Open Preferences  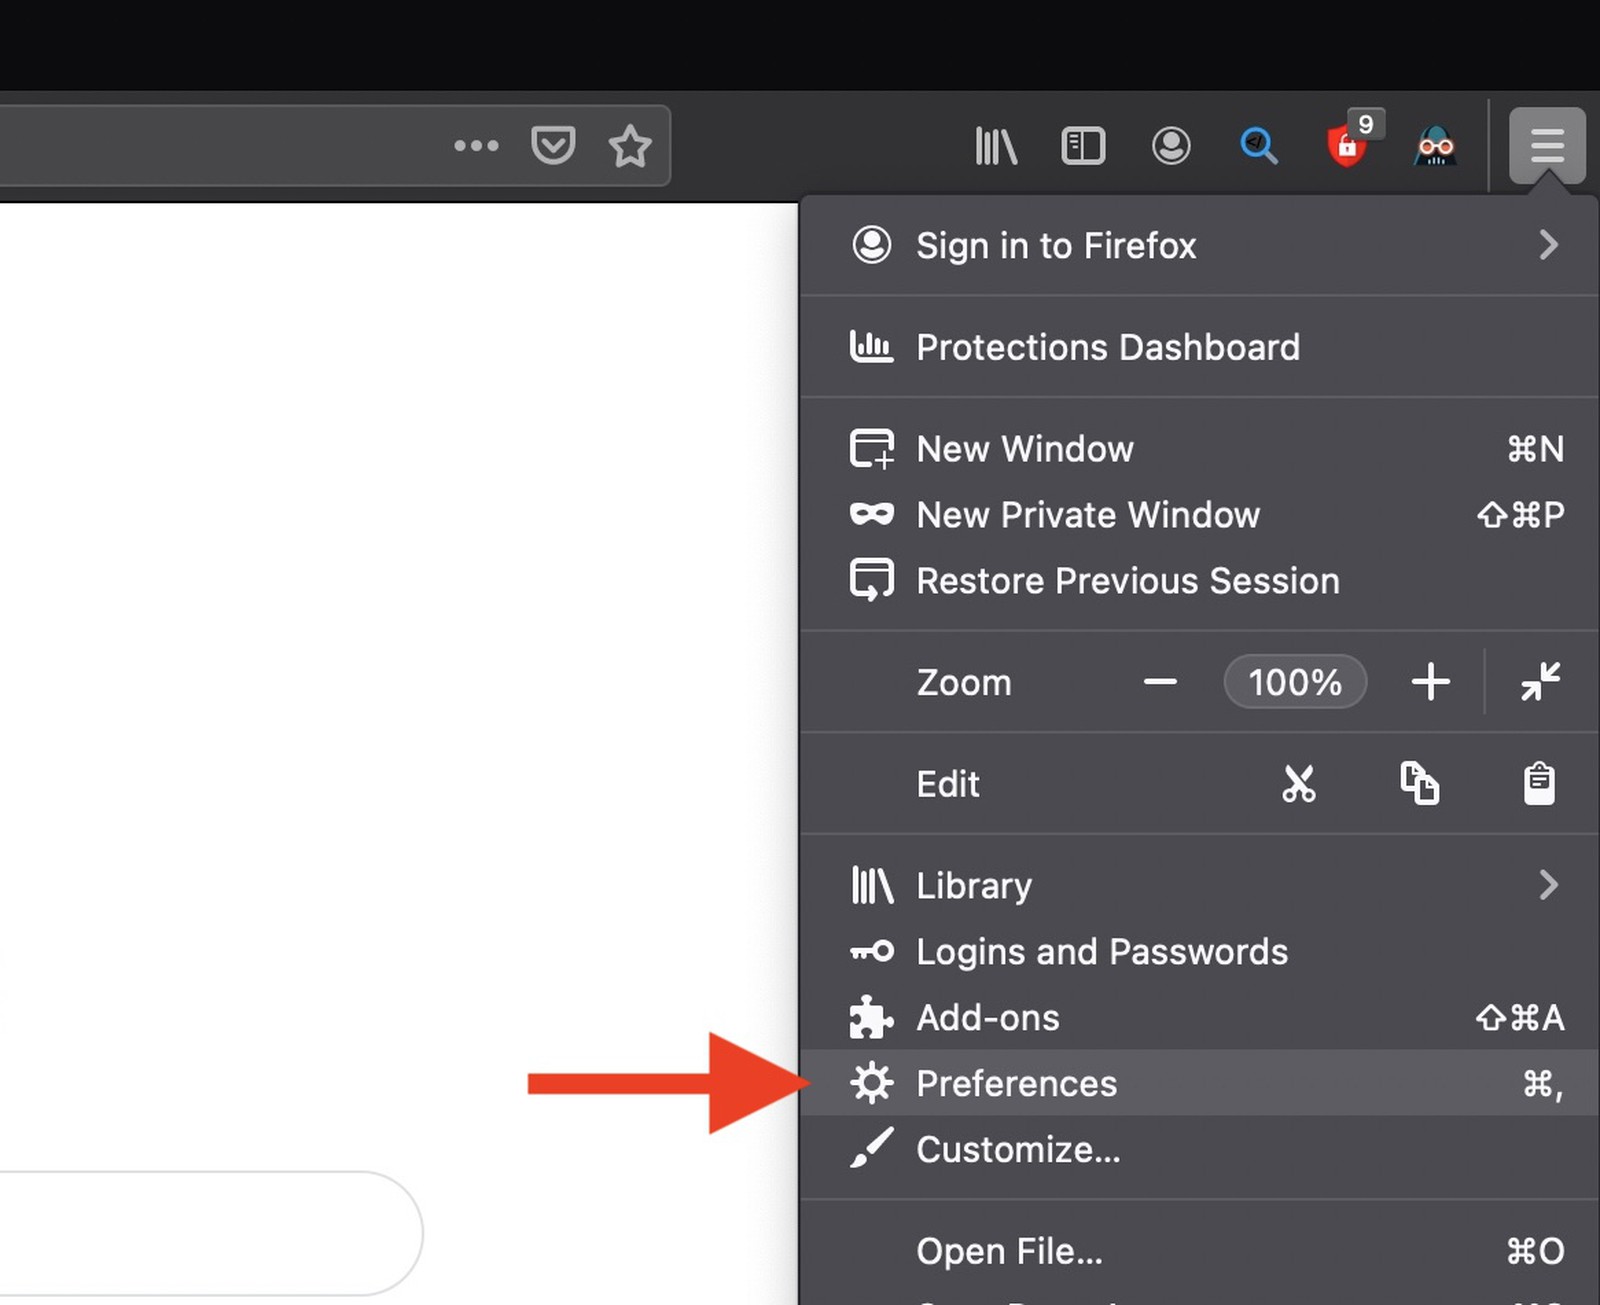point(1199,1083)
